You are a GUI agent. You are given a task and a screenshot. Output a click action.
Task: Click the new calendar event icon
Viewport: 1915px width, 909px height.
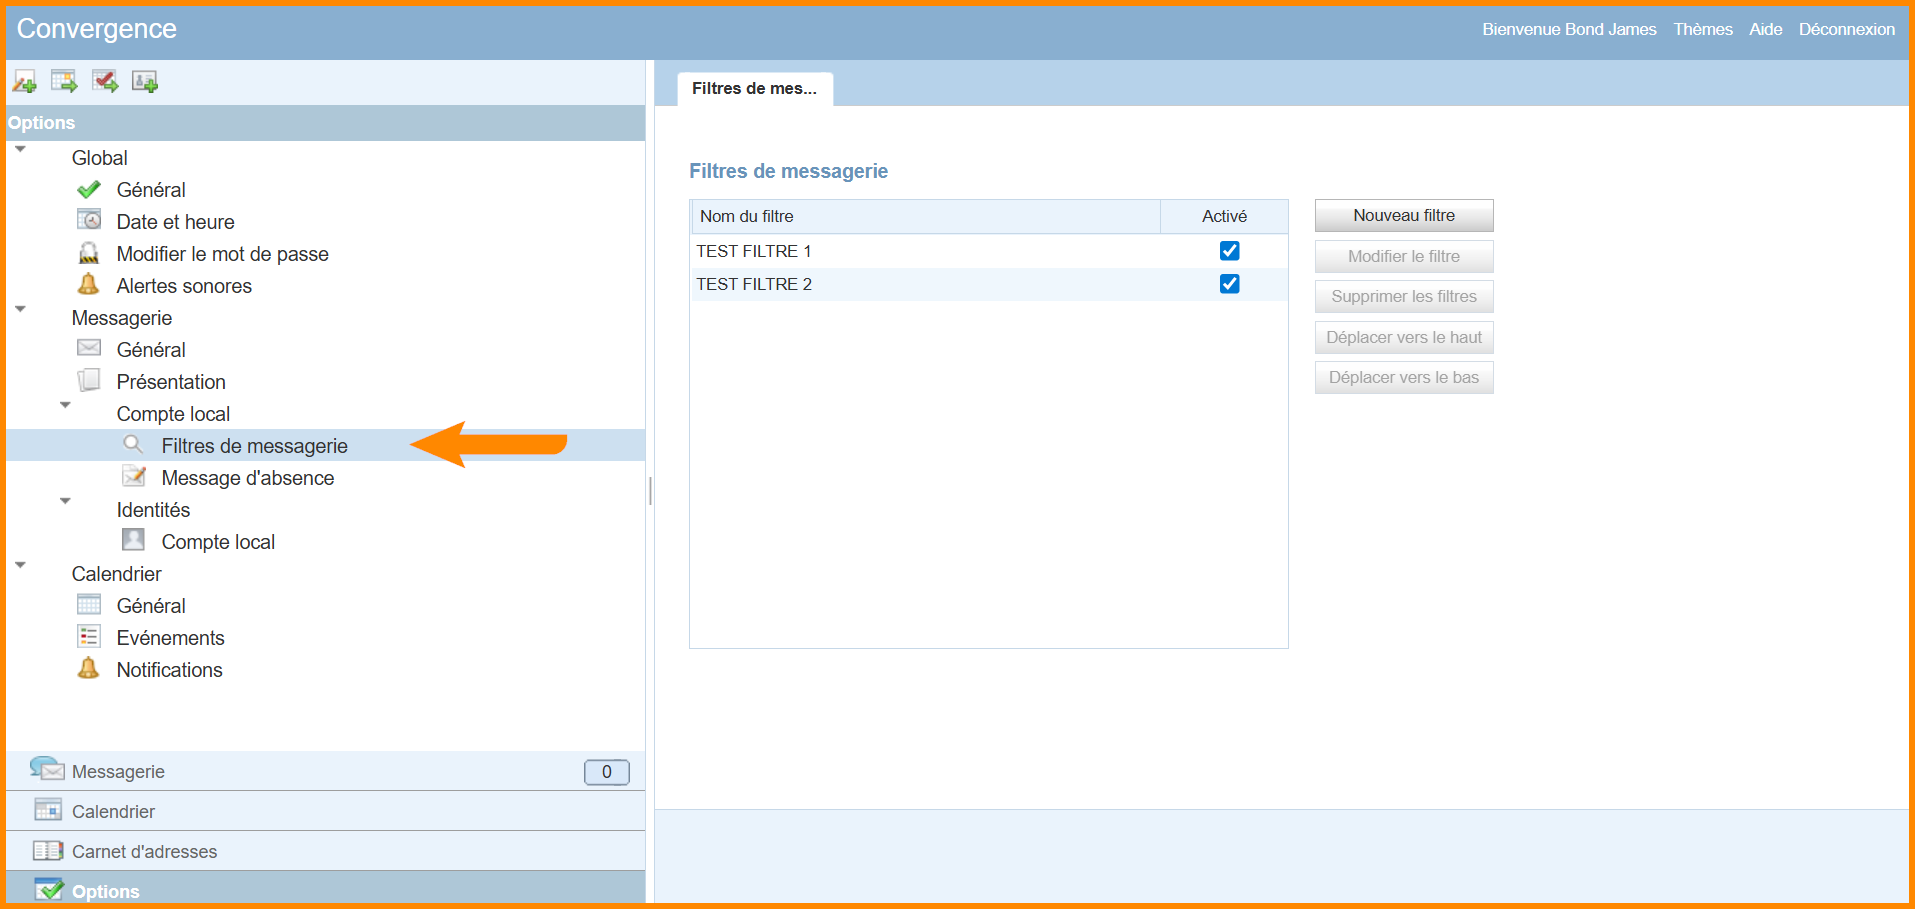(x=65, y=82)
